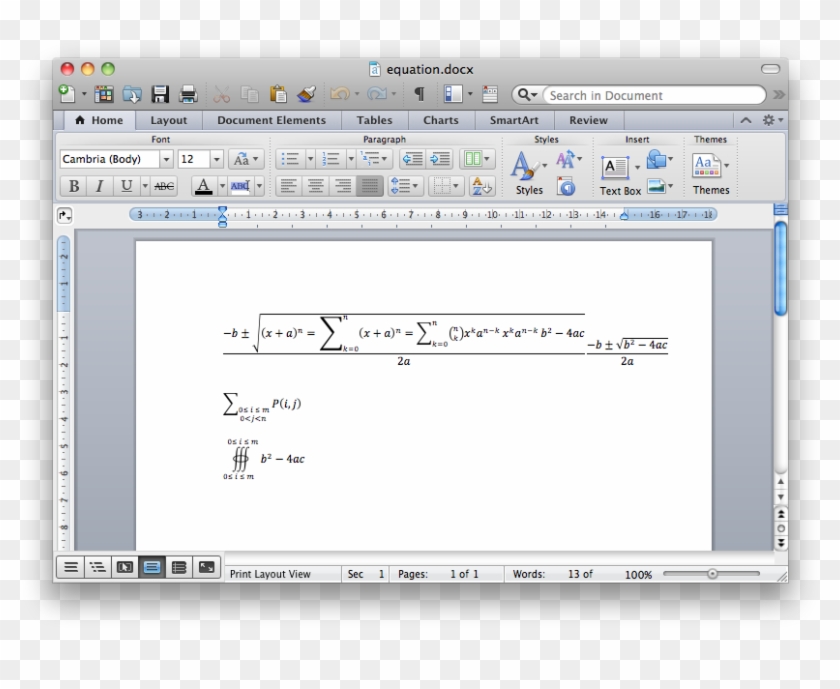Switch to the Document Elements tab
The height and width of the screenshot is (689, 840).
[271, 120]
